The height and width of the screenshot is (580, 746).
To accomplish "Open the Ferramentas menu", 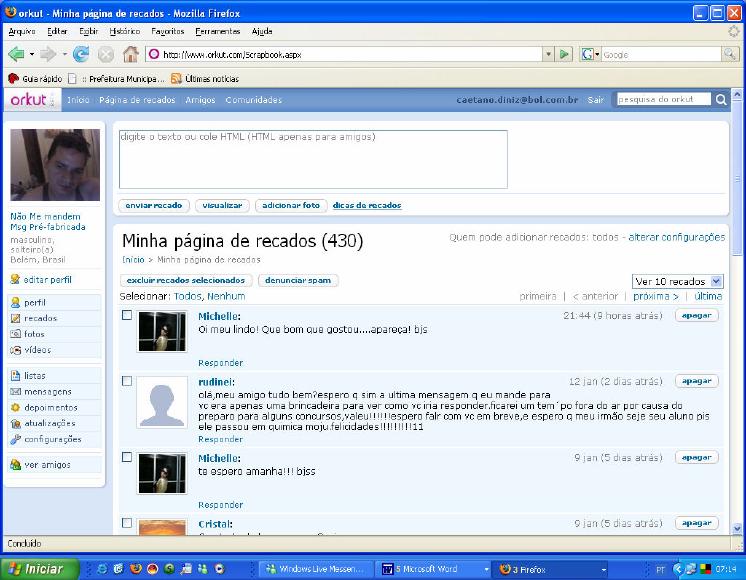I will [217, 31].
